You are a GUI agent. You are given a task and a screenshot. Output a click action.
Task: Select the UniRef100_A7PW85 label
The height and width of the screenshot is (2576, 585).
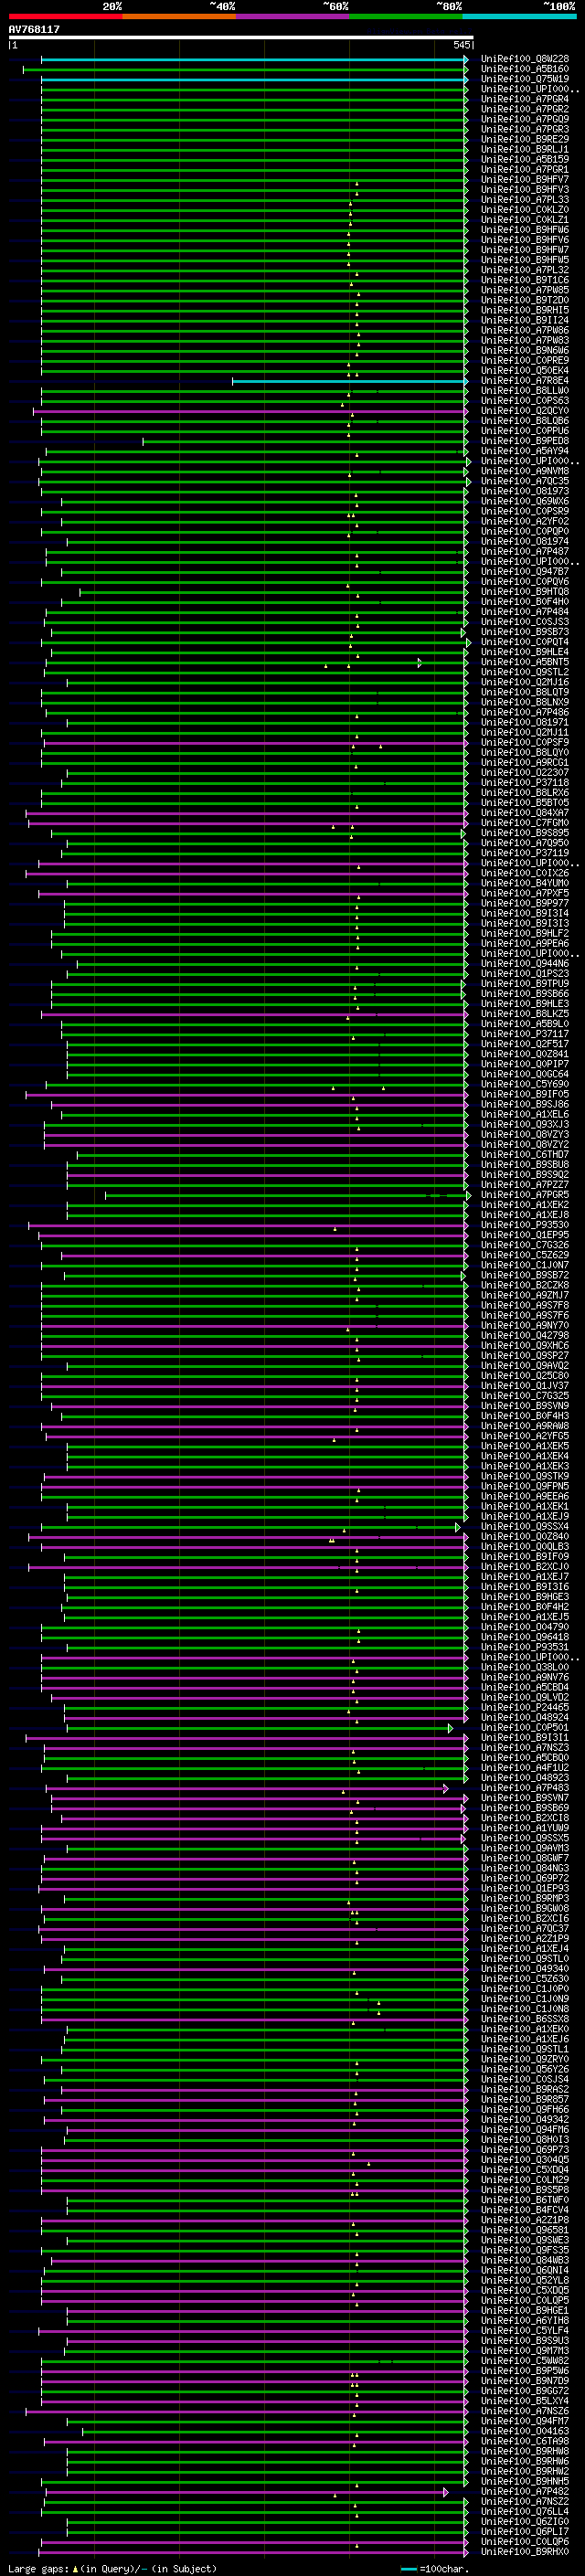pos(525,290)
